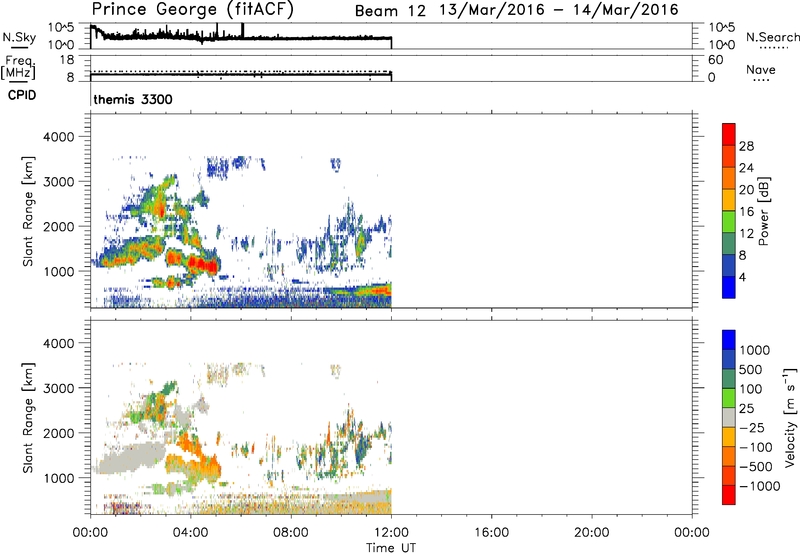Click the blue top band of the Velocity colorbar
Screen dimensions: 800x554
point(729,340)
